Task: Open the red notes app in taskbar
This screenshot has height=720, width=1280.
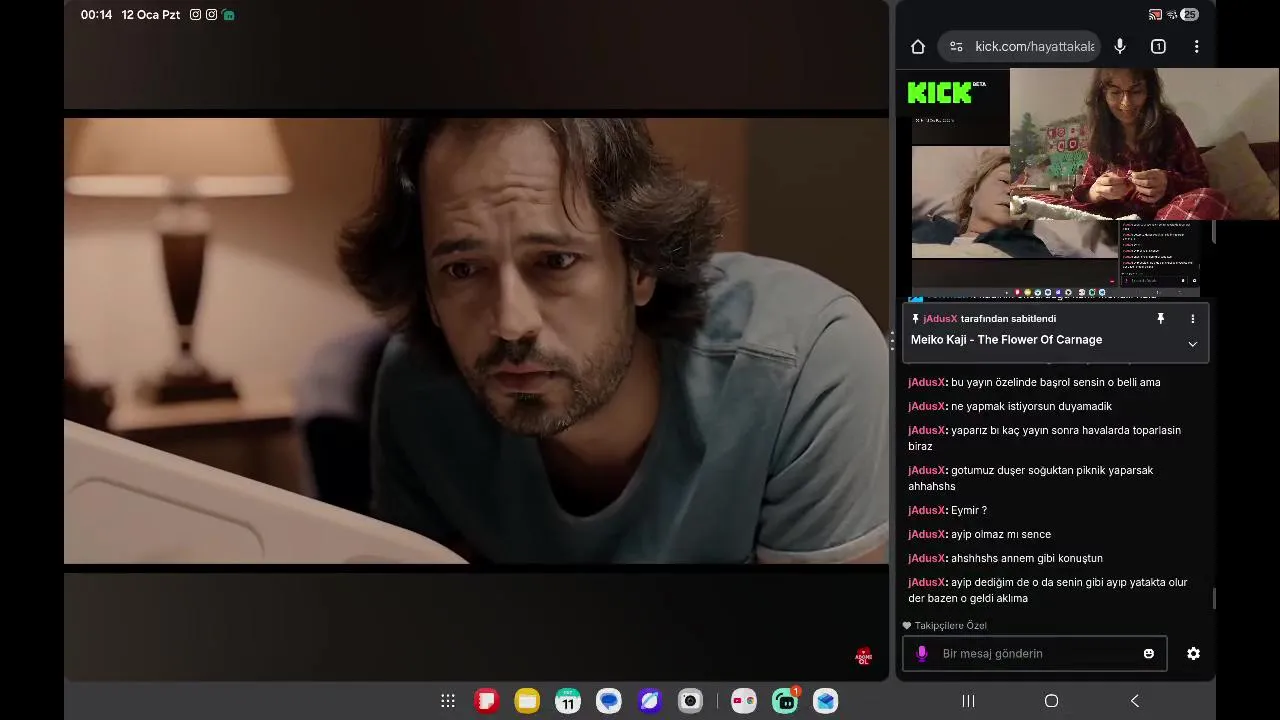Action: [486, 701]
